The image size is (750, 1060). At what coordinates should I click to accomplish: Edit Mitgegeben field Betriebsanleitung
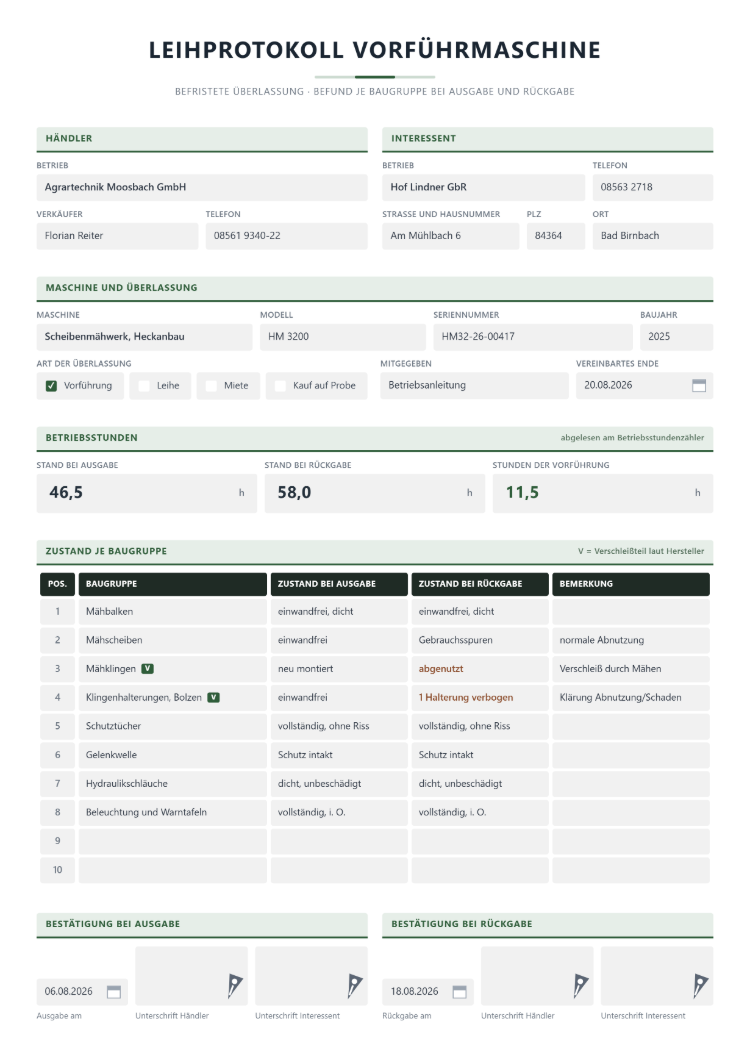[x=474, y=385]
